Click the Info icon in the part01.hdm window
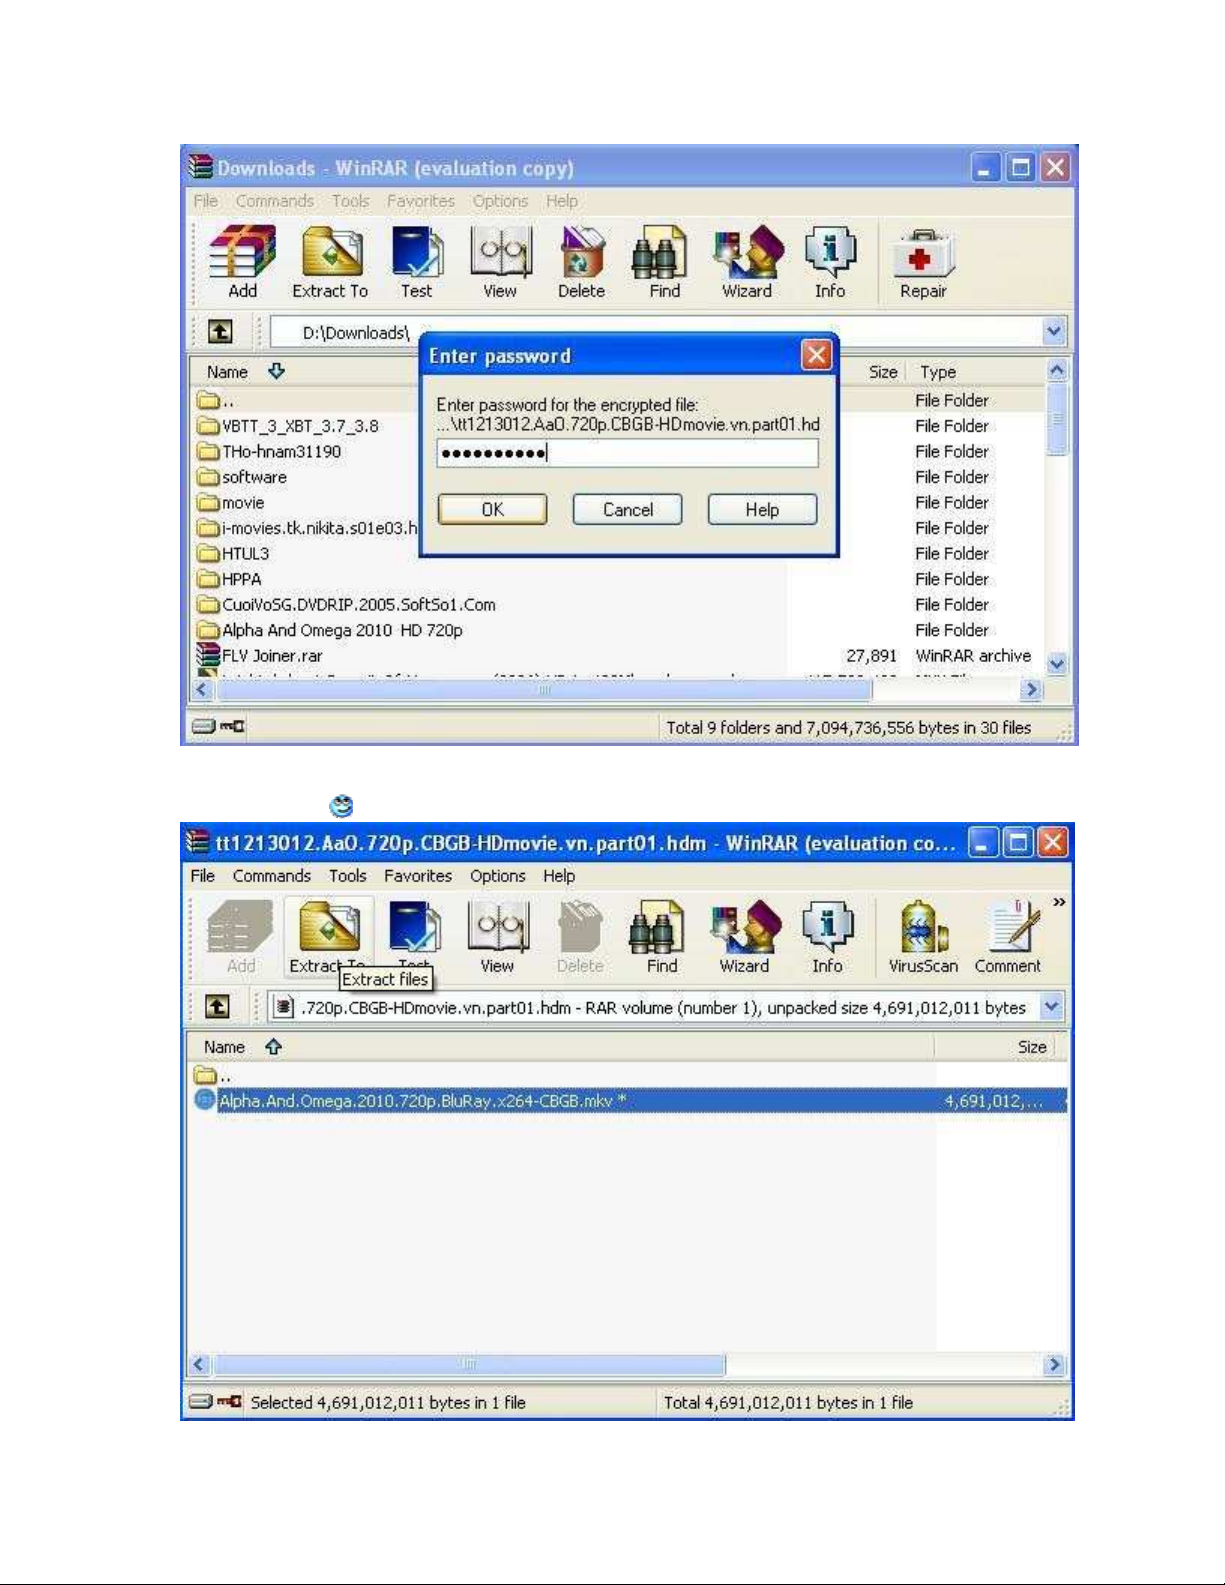This screenshot has width=1225, height=1585. (x=827, y=937)
